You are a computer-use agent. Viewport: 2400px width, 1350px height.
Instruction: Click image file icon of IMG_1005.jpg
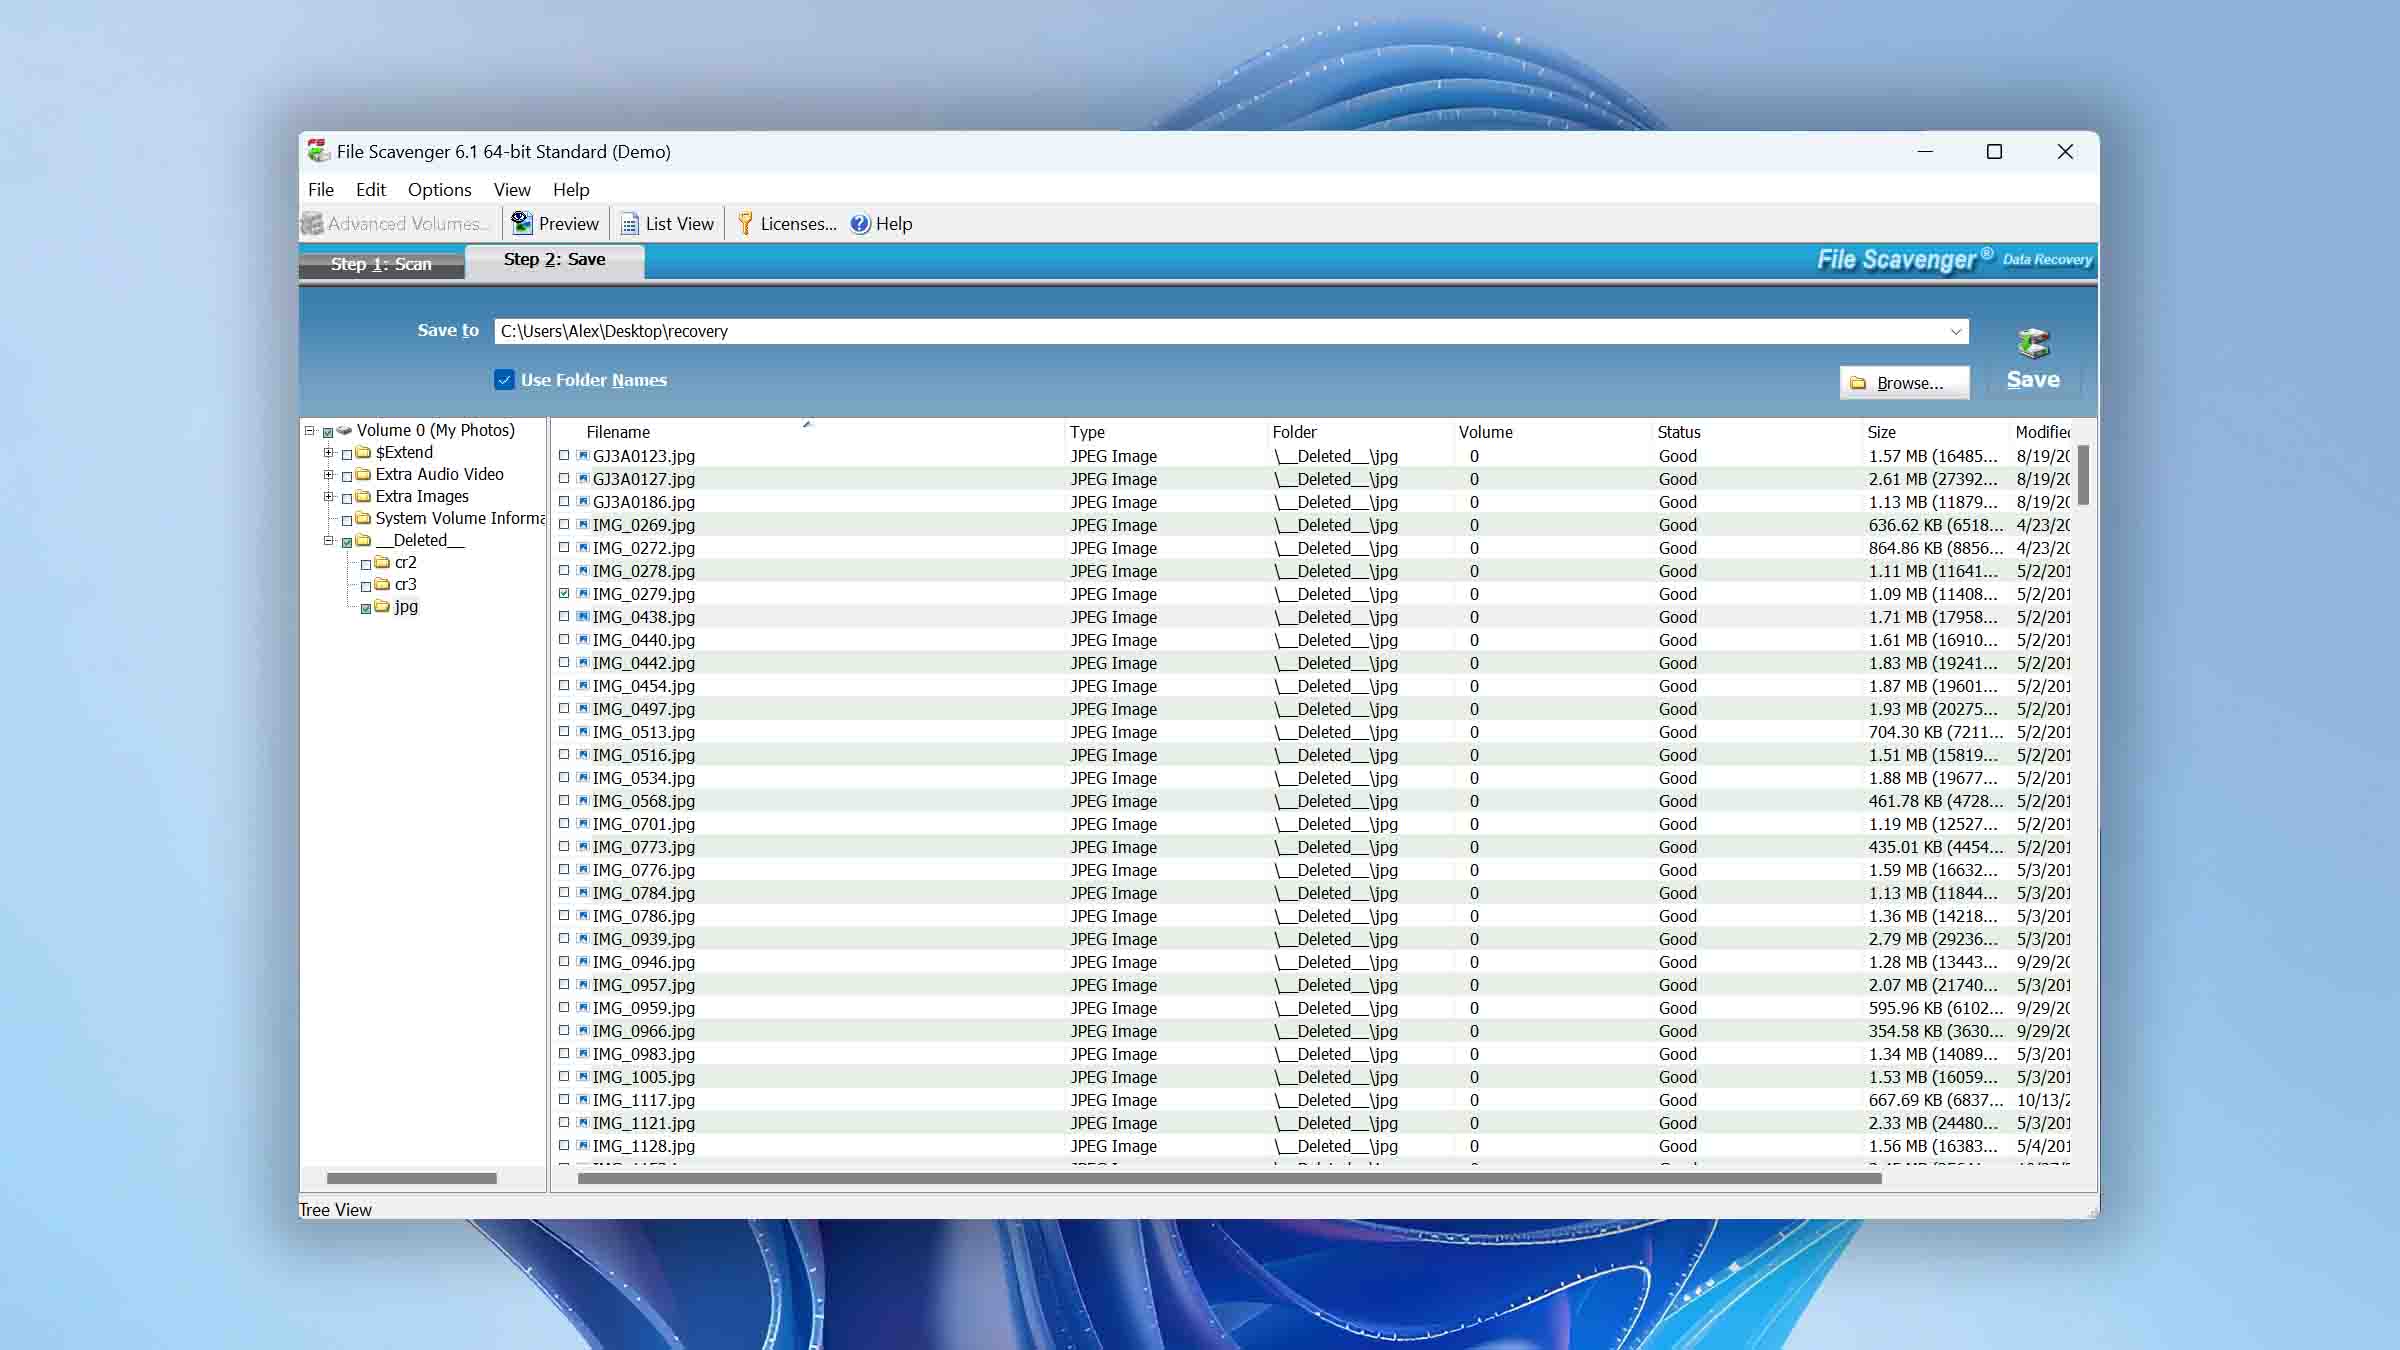(x=583, y=1076)
